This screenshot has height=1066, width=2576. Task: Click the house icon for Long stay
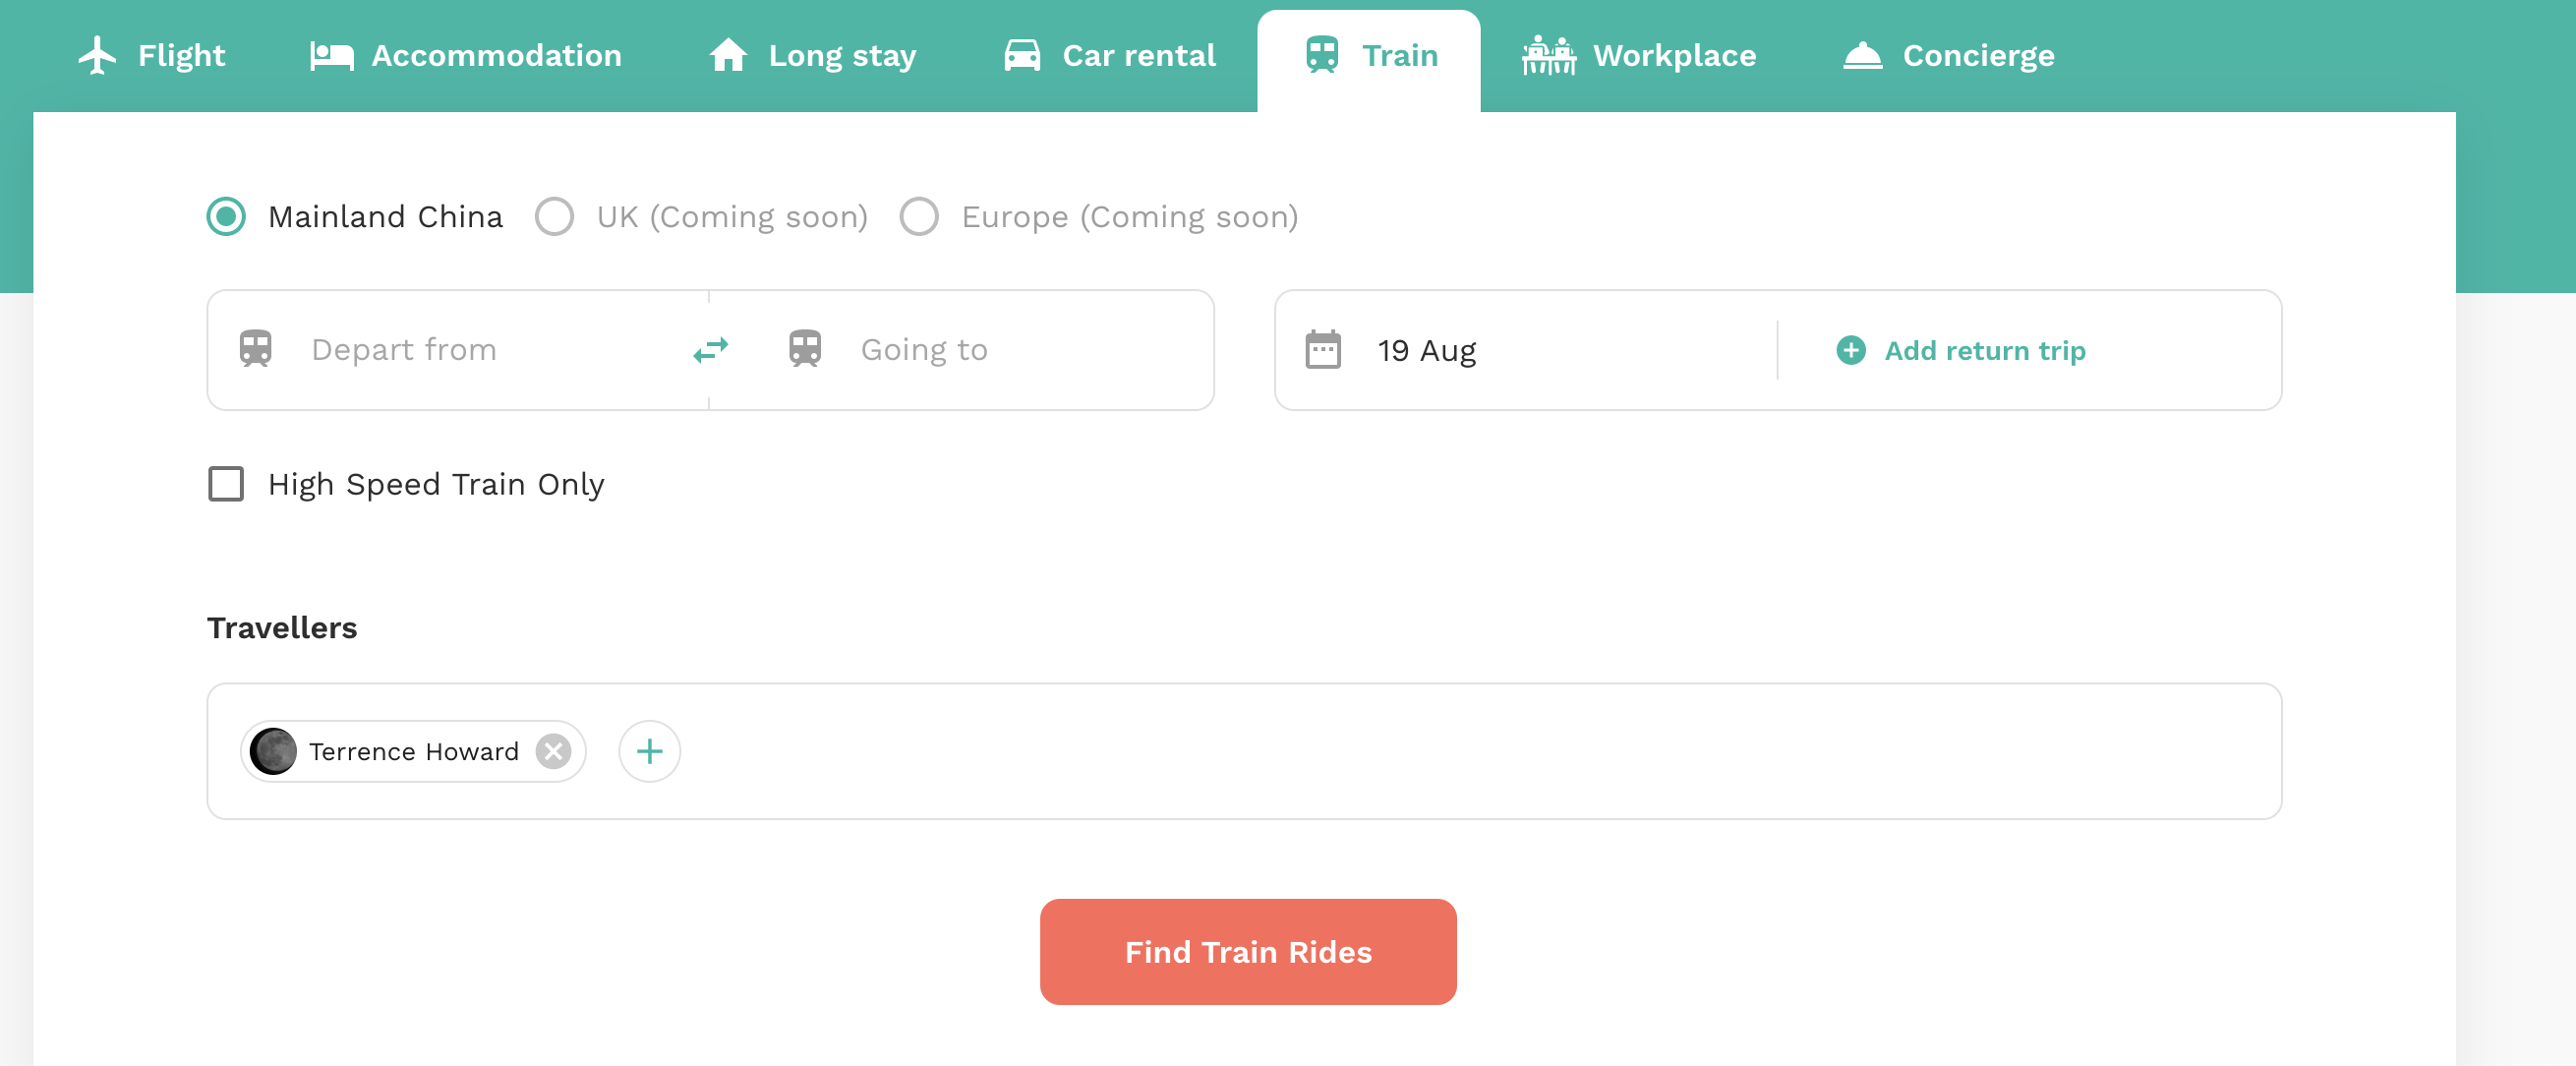coord(727,55)
